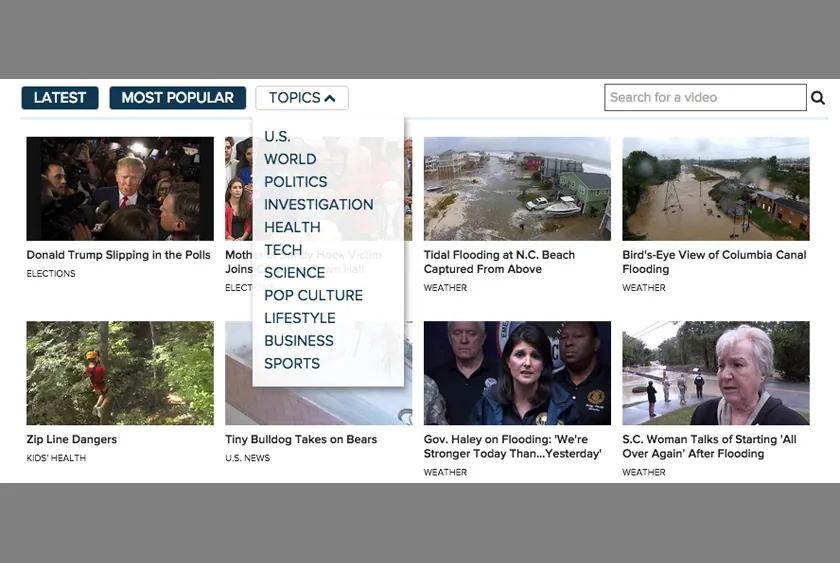Choose INVESTIGATION in the topics list

tap(319, 205)
